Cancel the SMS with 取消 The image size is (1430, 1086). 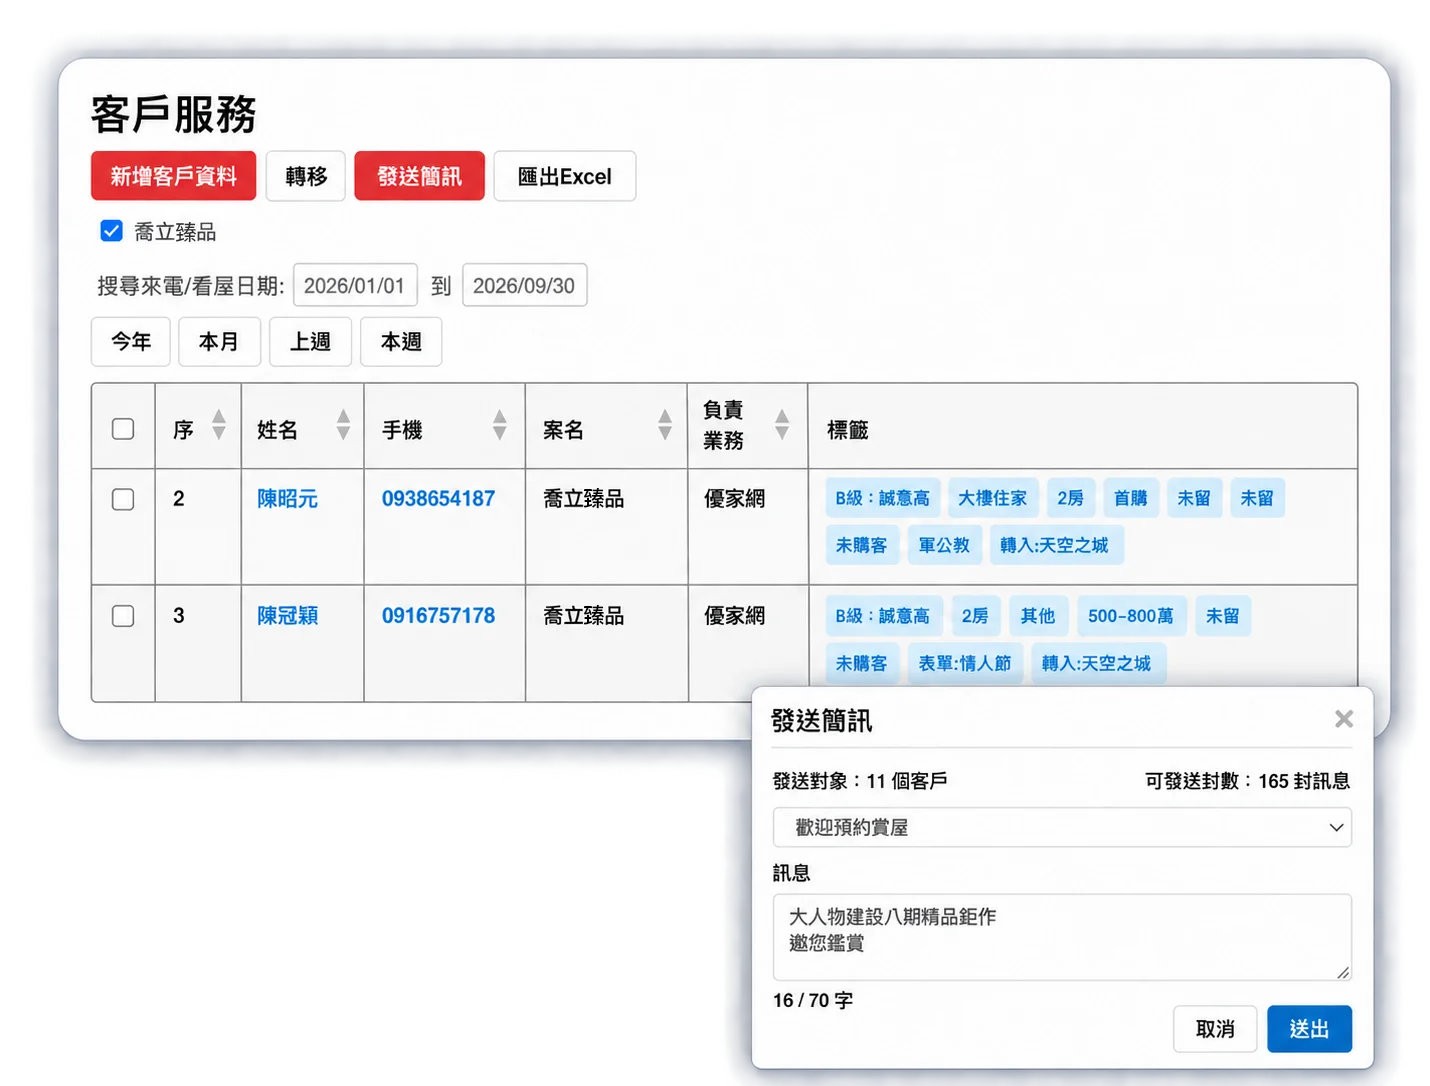coord(1215,1029)
